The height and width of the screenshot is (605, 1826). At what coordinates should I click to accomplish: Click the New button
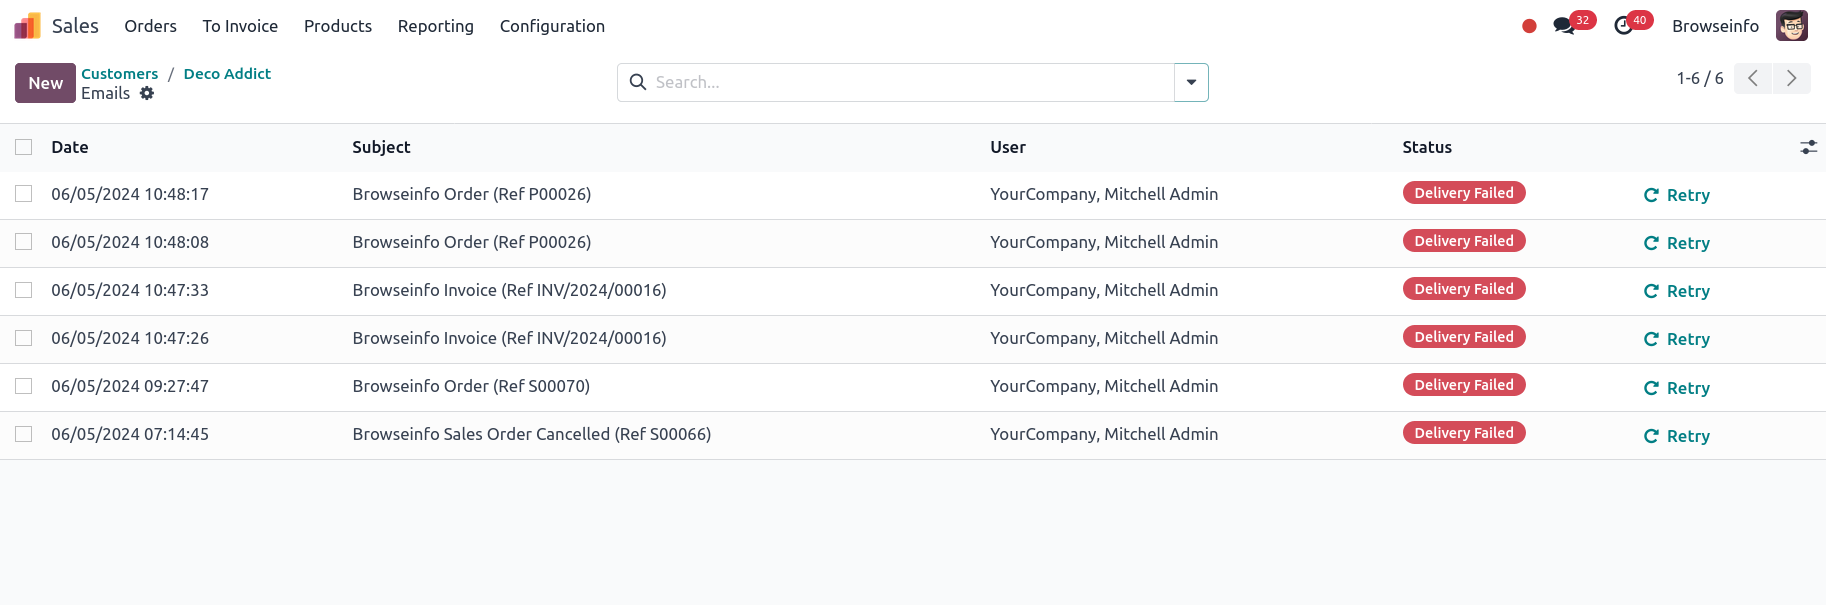(x=45, y=83)
